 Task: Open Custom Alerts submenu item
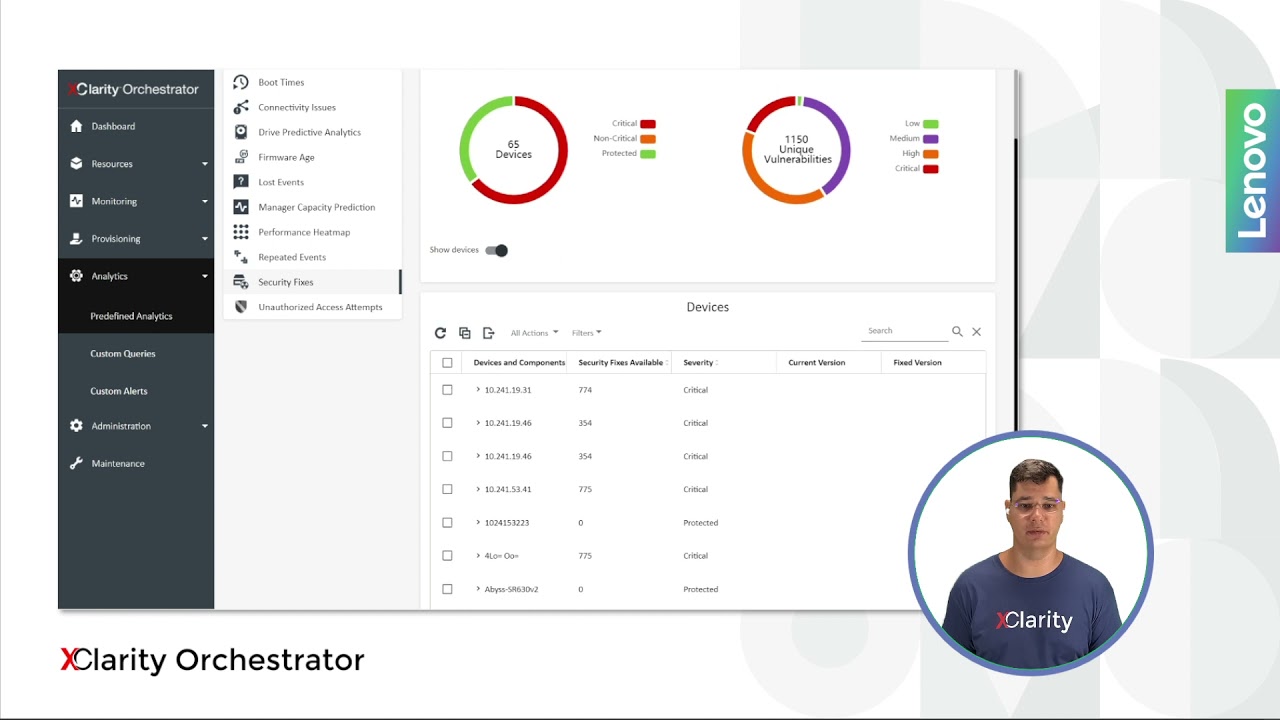(119, 391)
